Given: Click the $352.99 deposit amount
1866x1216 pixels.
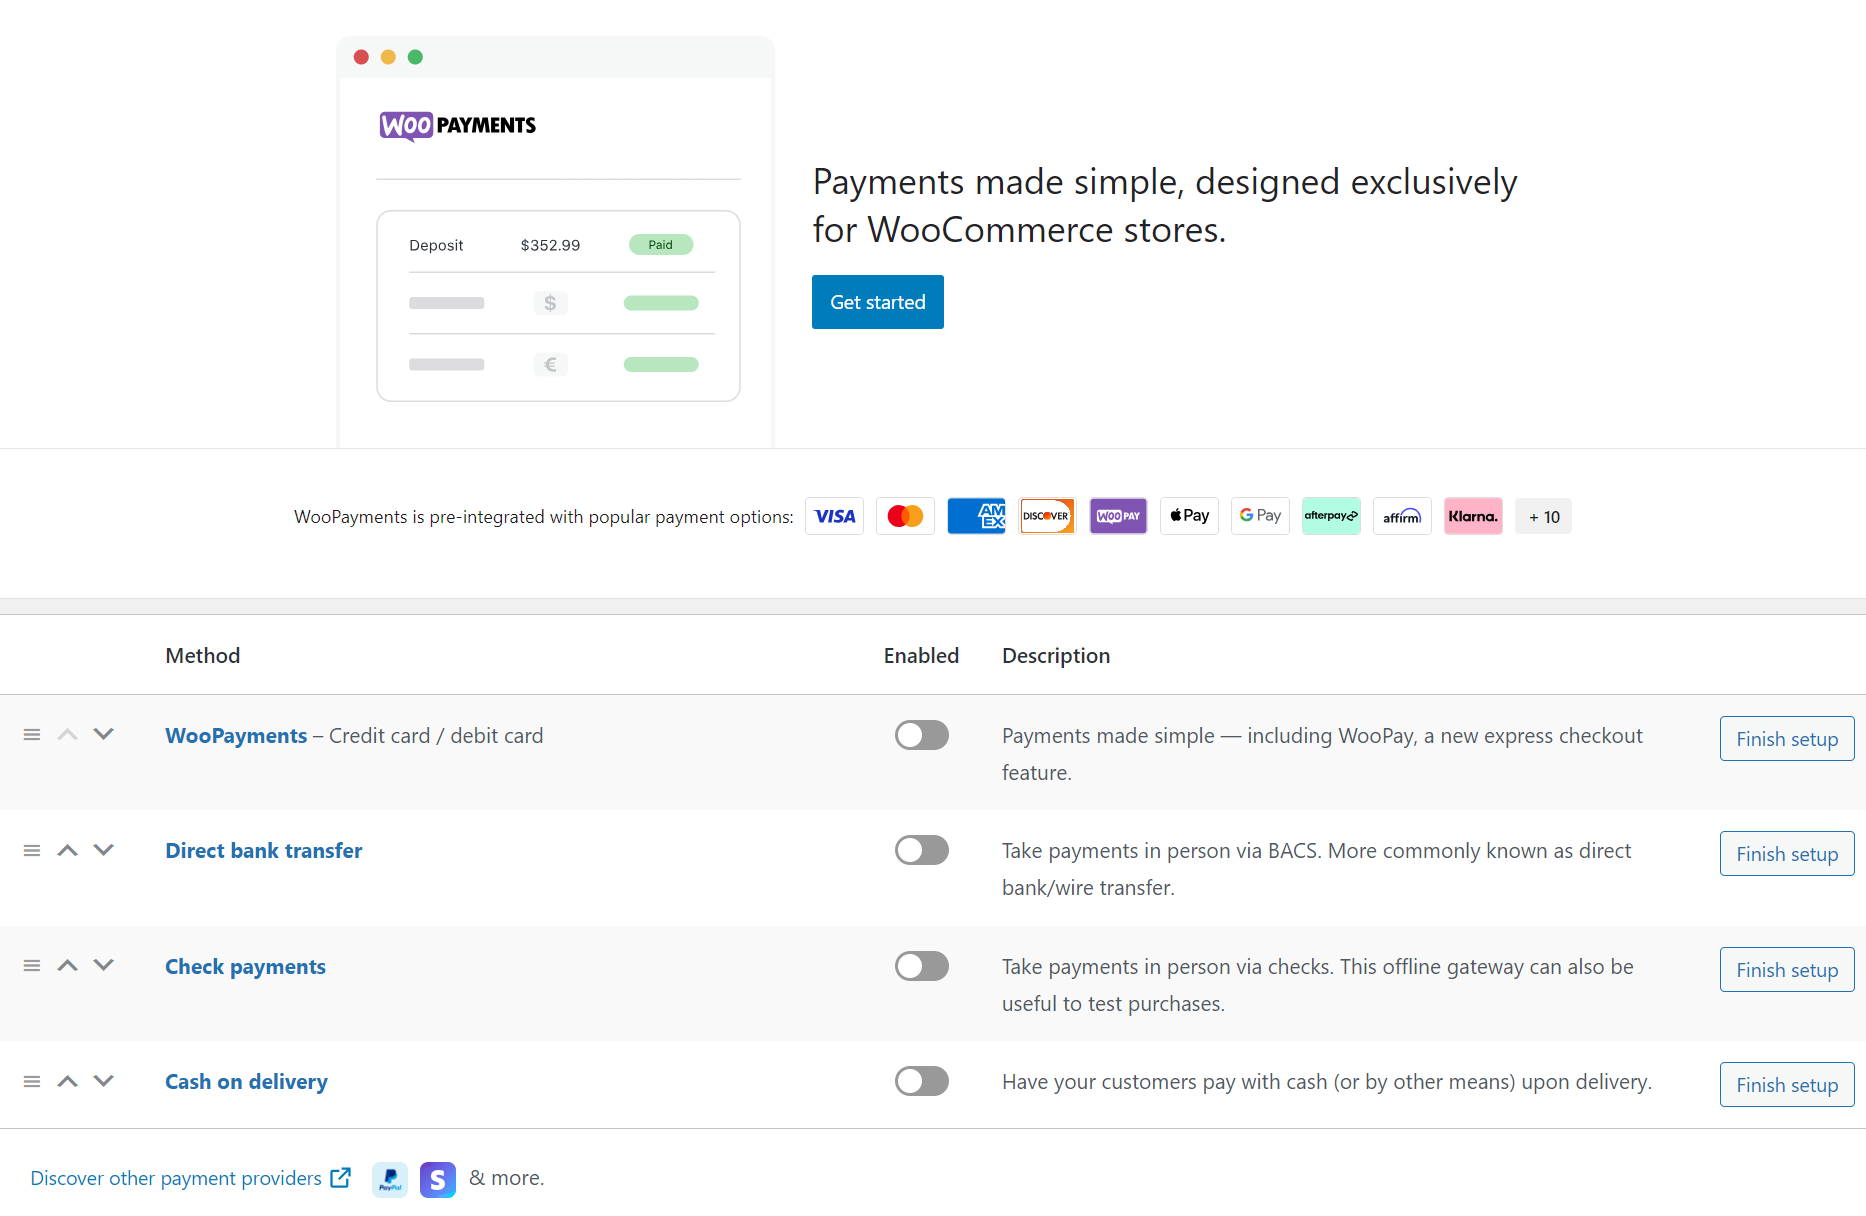Looking at the screenshot, I should click(x=550, y=245).
